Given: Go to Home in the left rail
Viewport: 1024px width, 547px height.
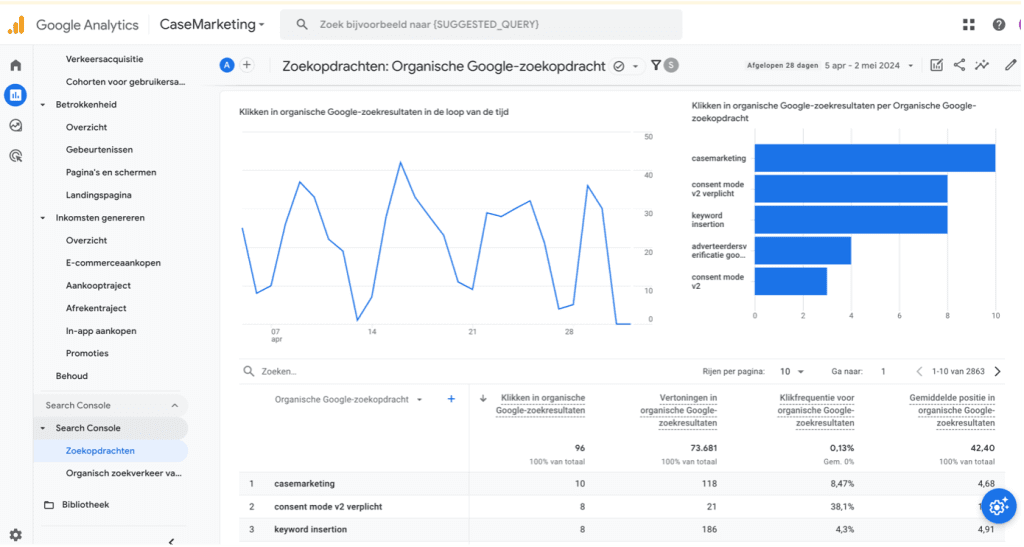Looking at the screenshot, I should [x=16, y=65].
